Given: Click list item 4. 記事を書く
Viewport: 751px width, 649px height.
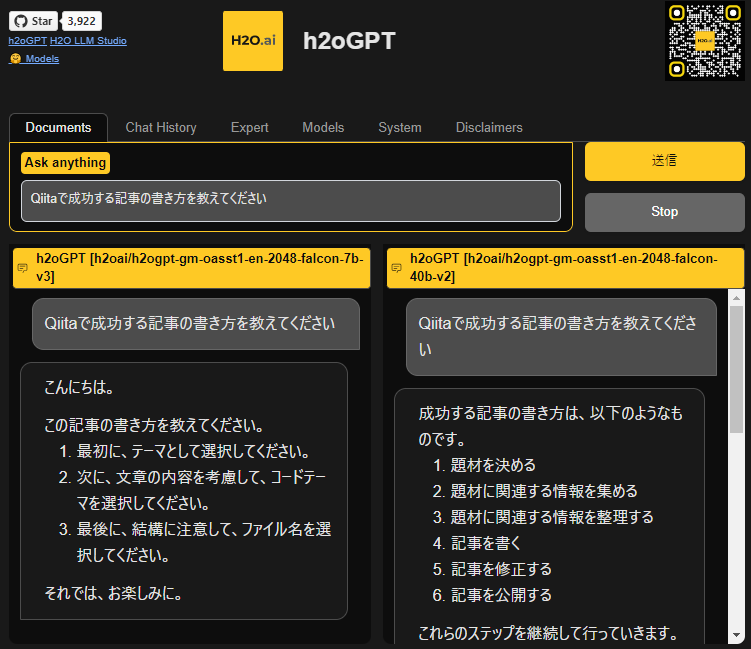Looking at the screenshot, I should click(x=477, y=543).
